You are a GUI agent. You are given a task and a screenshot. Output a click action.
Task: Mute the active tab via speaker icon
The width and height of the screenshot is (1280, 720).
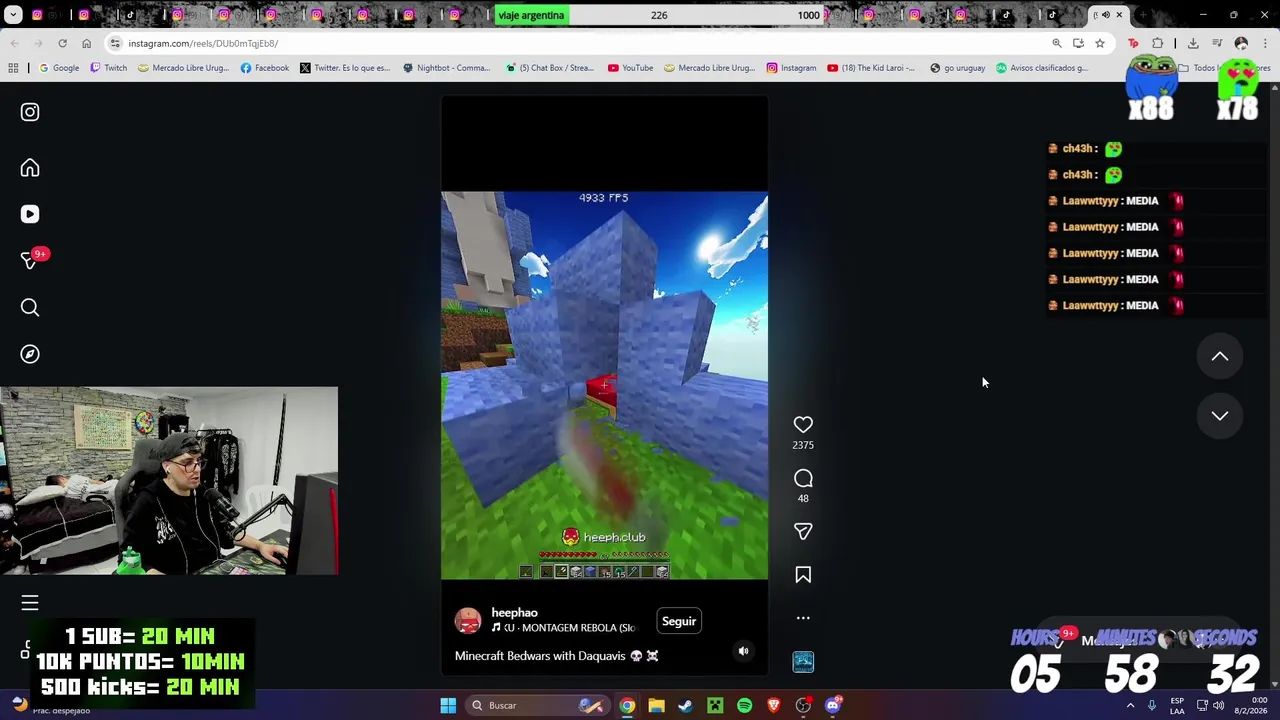[1106, 15]
